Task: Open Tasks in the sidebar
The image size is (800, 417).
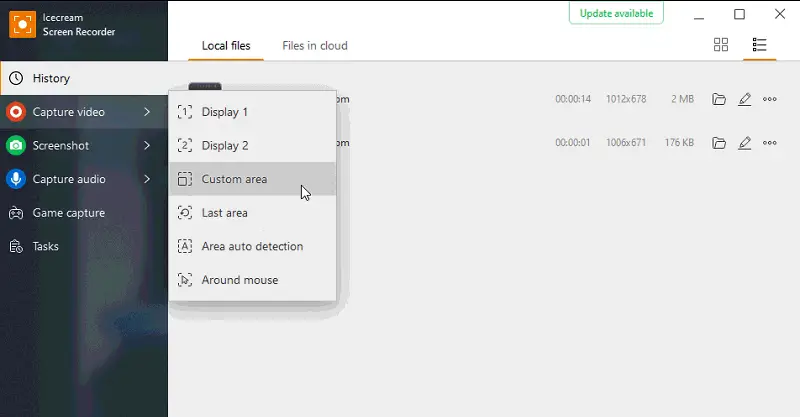Action: click(x=84, y=247)
